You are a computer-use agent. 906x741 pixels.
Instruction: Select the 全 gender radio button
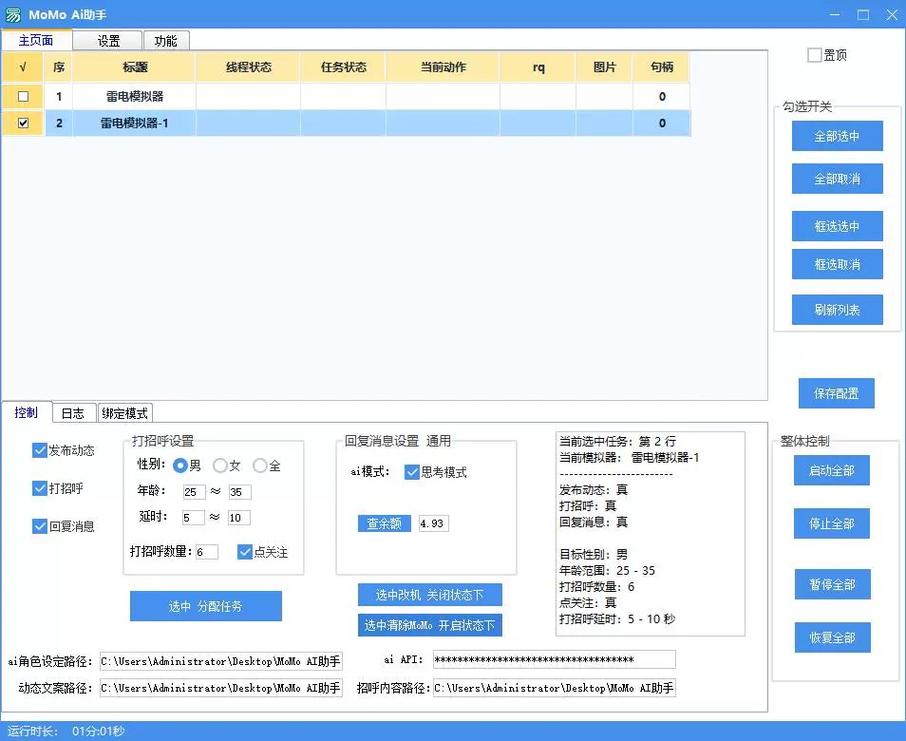tap(259, 465)
